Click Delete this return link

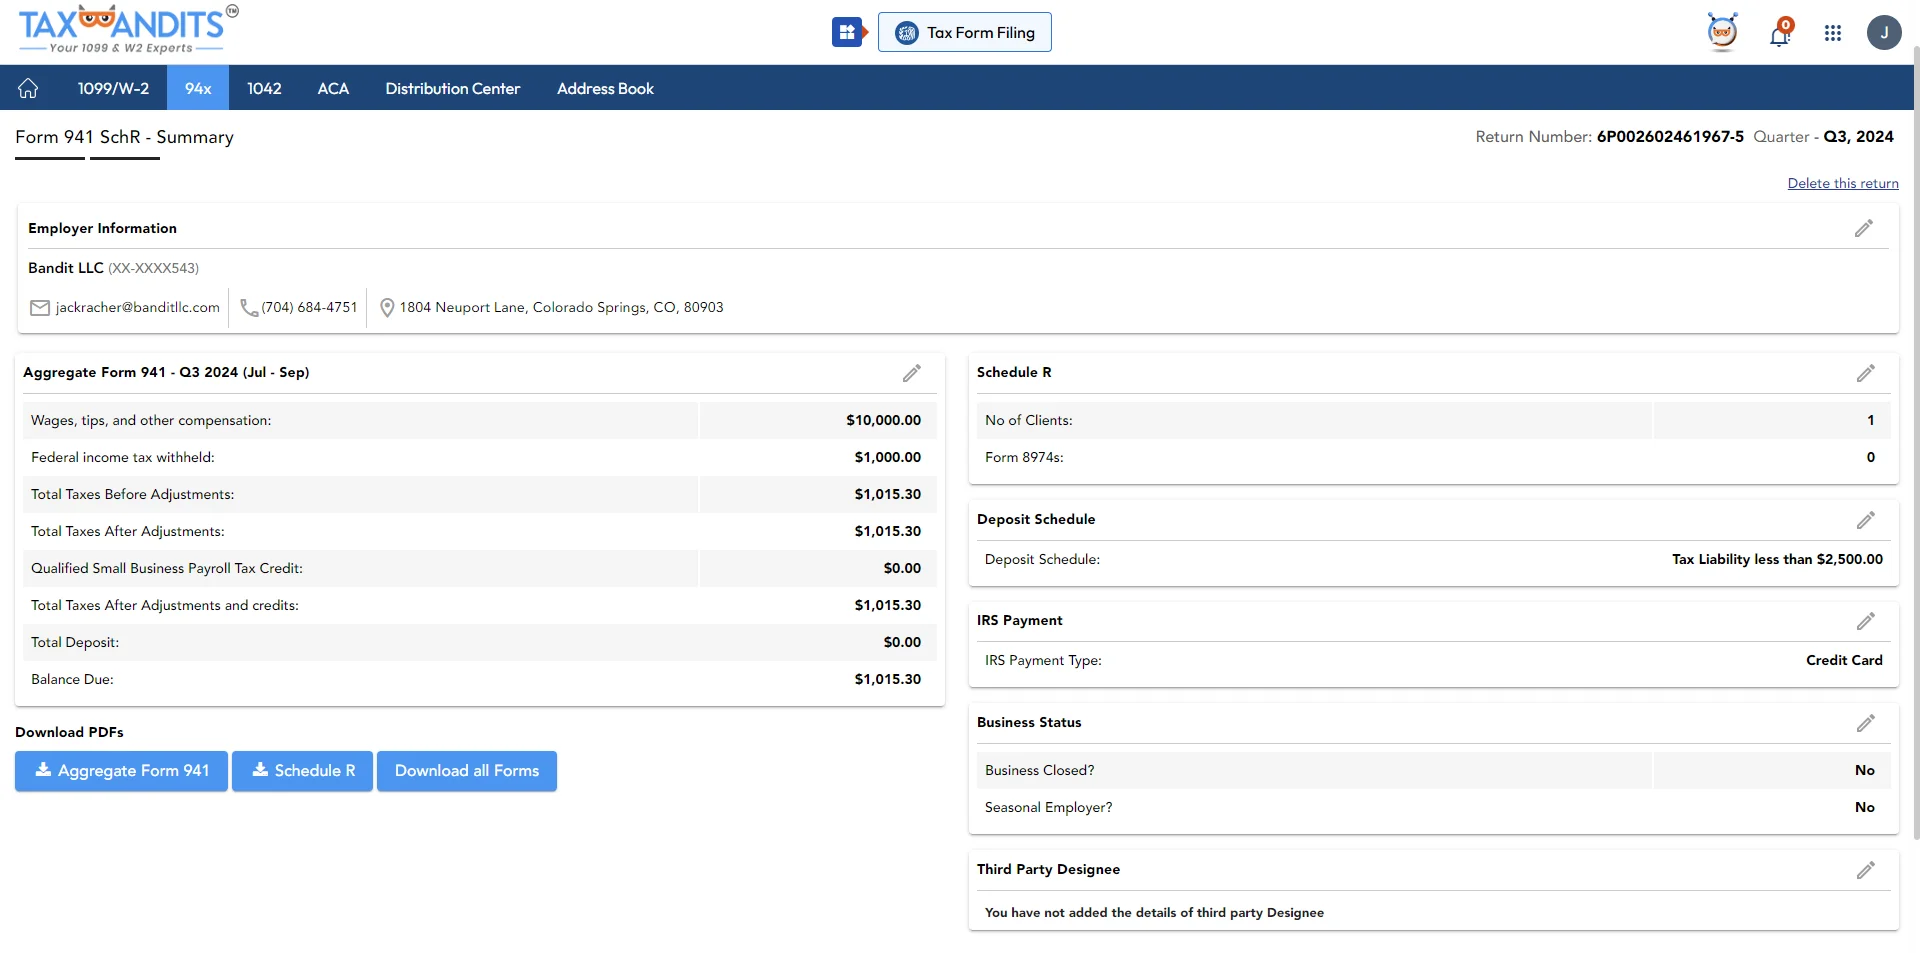point(1843,183)
